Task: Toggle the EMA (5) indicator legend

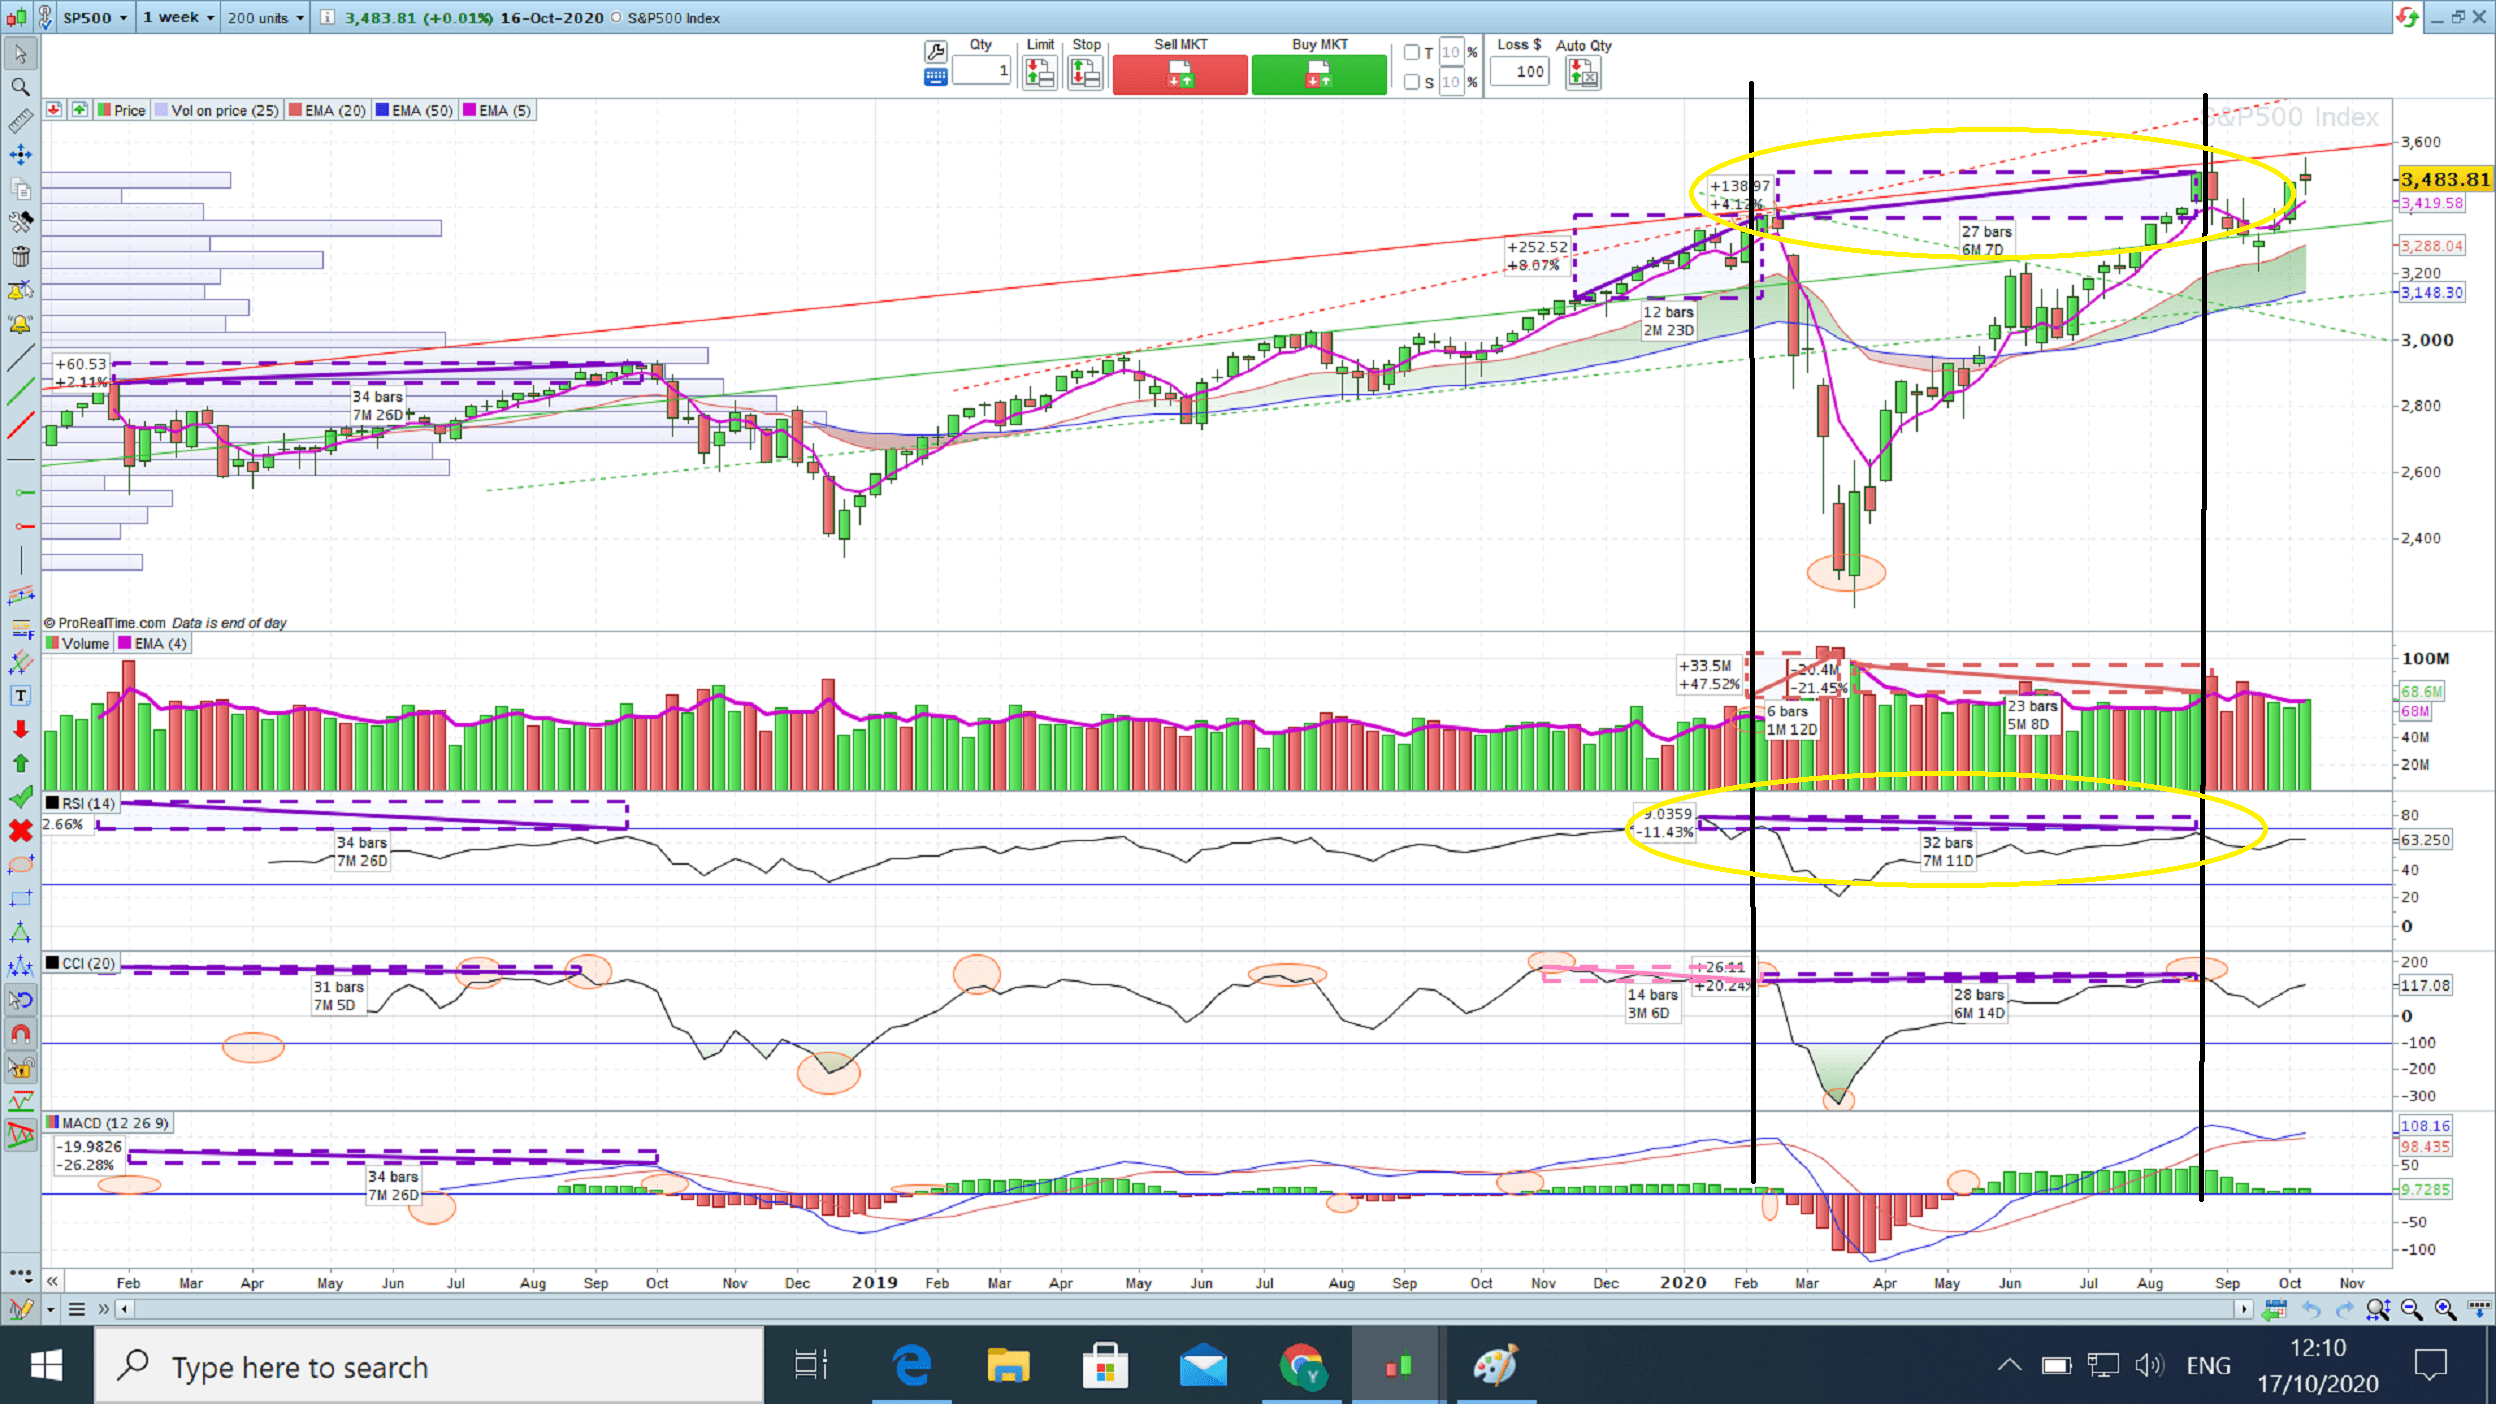Action: click(x=497, y=110)
